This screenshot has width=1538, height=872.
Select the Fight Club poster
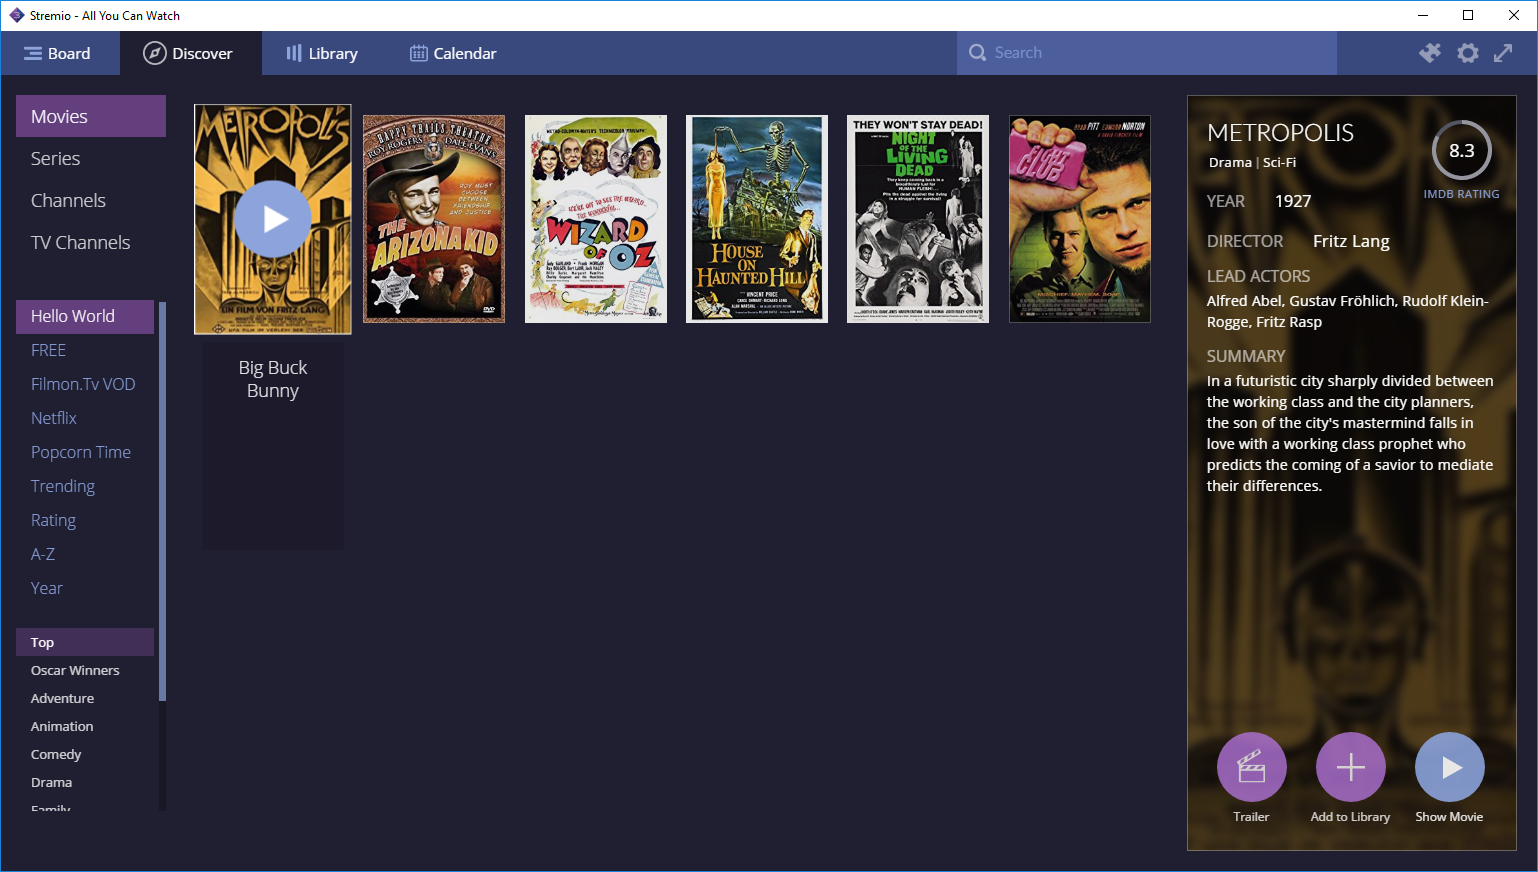click(1080, 219)
